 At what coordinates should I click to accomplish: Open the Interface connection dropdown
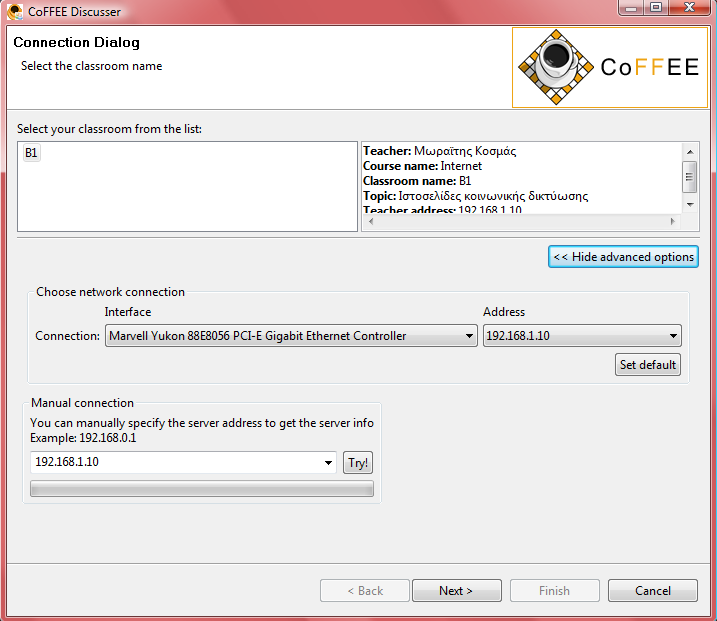(291, 336)
